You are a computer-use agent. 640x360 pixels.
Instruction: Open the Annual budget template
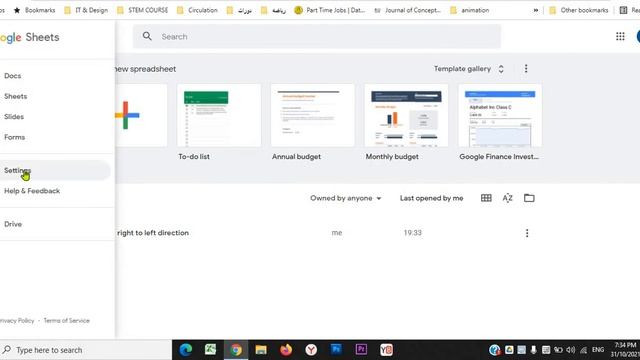[x=313, y=116]
